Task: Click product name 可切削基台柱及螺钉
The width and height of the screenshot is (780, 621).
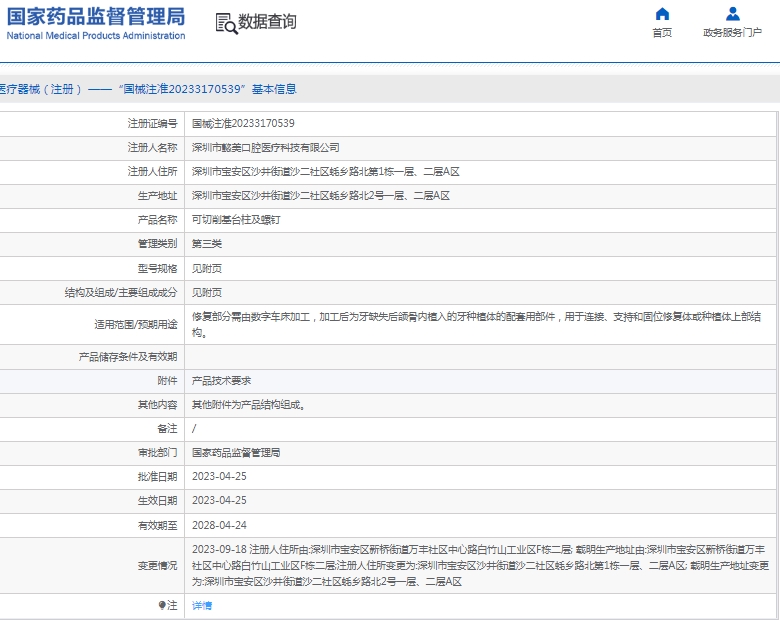Action: [236, 220]
